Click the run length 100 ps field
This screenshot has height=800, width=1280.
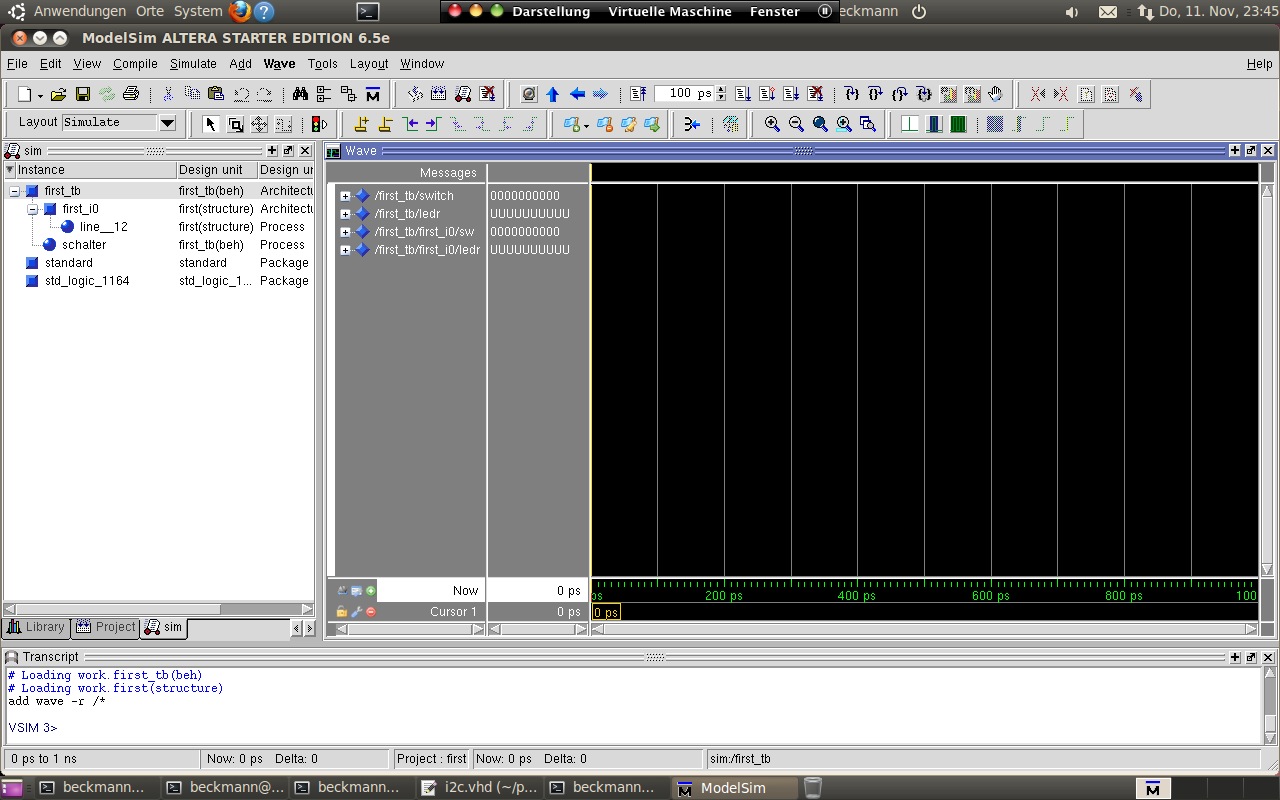[x=680, y=93]
